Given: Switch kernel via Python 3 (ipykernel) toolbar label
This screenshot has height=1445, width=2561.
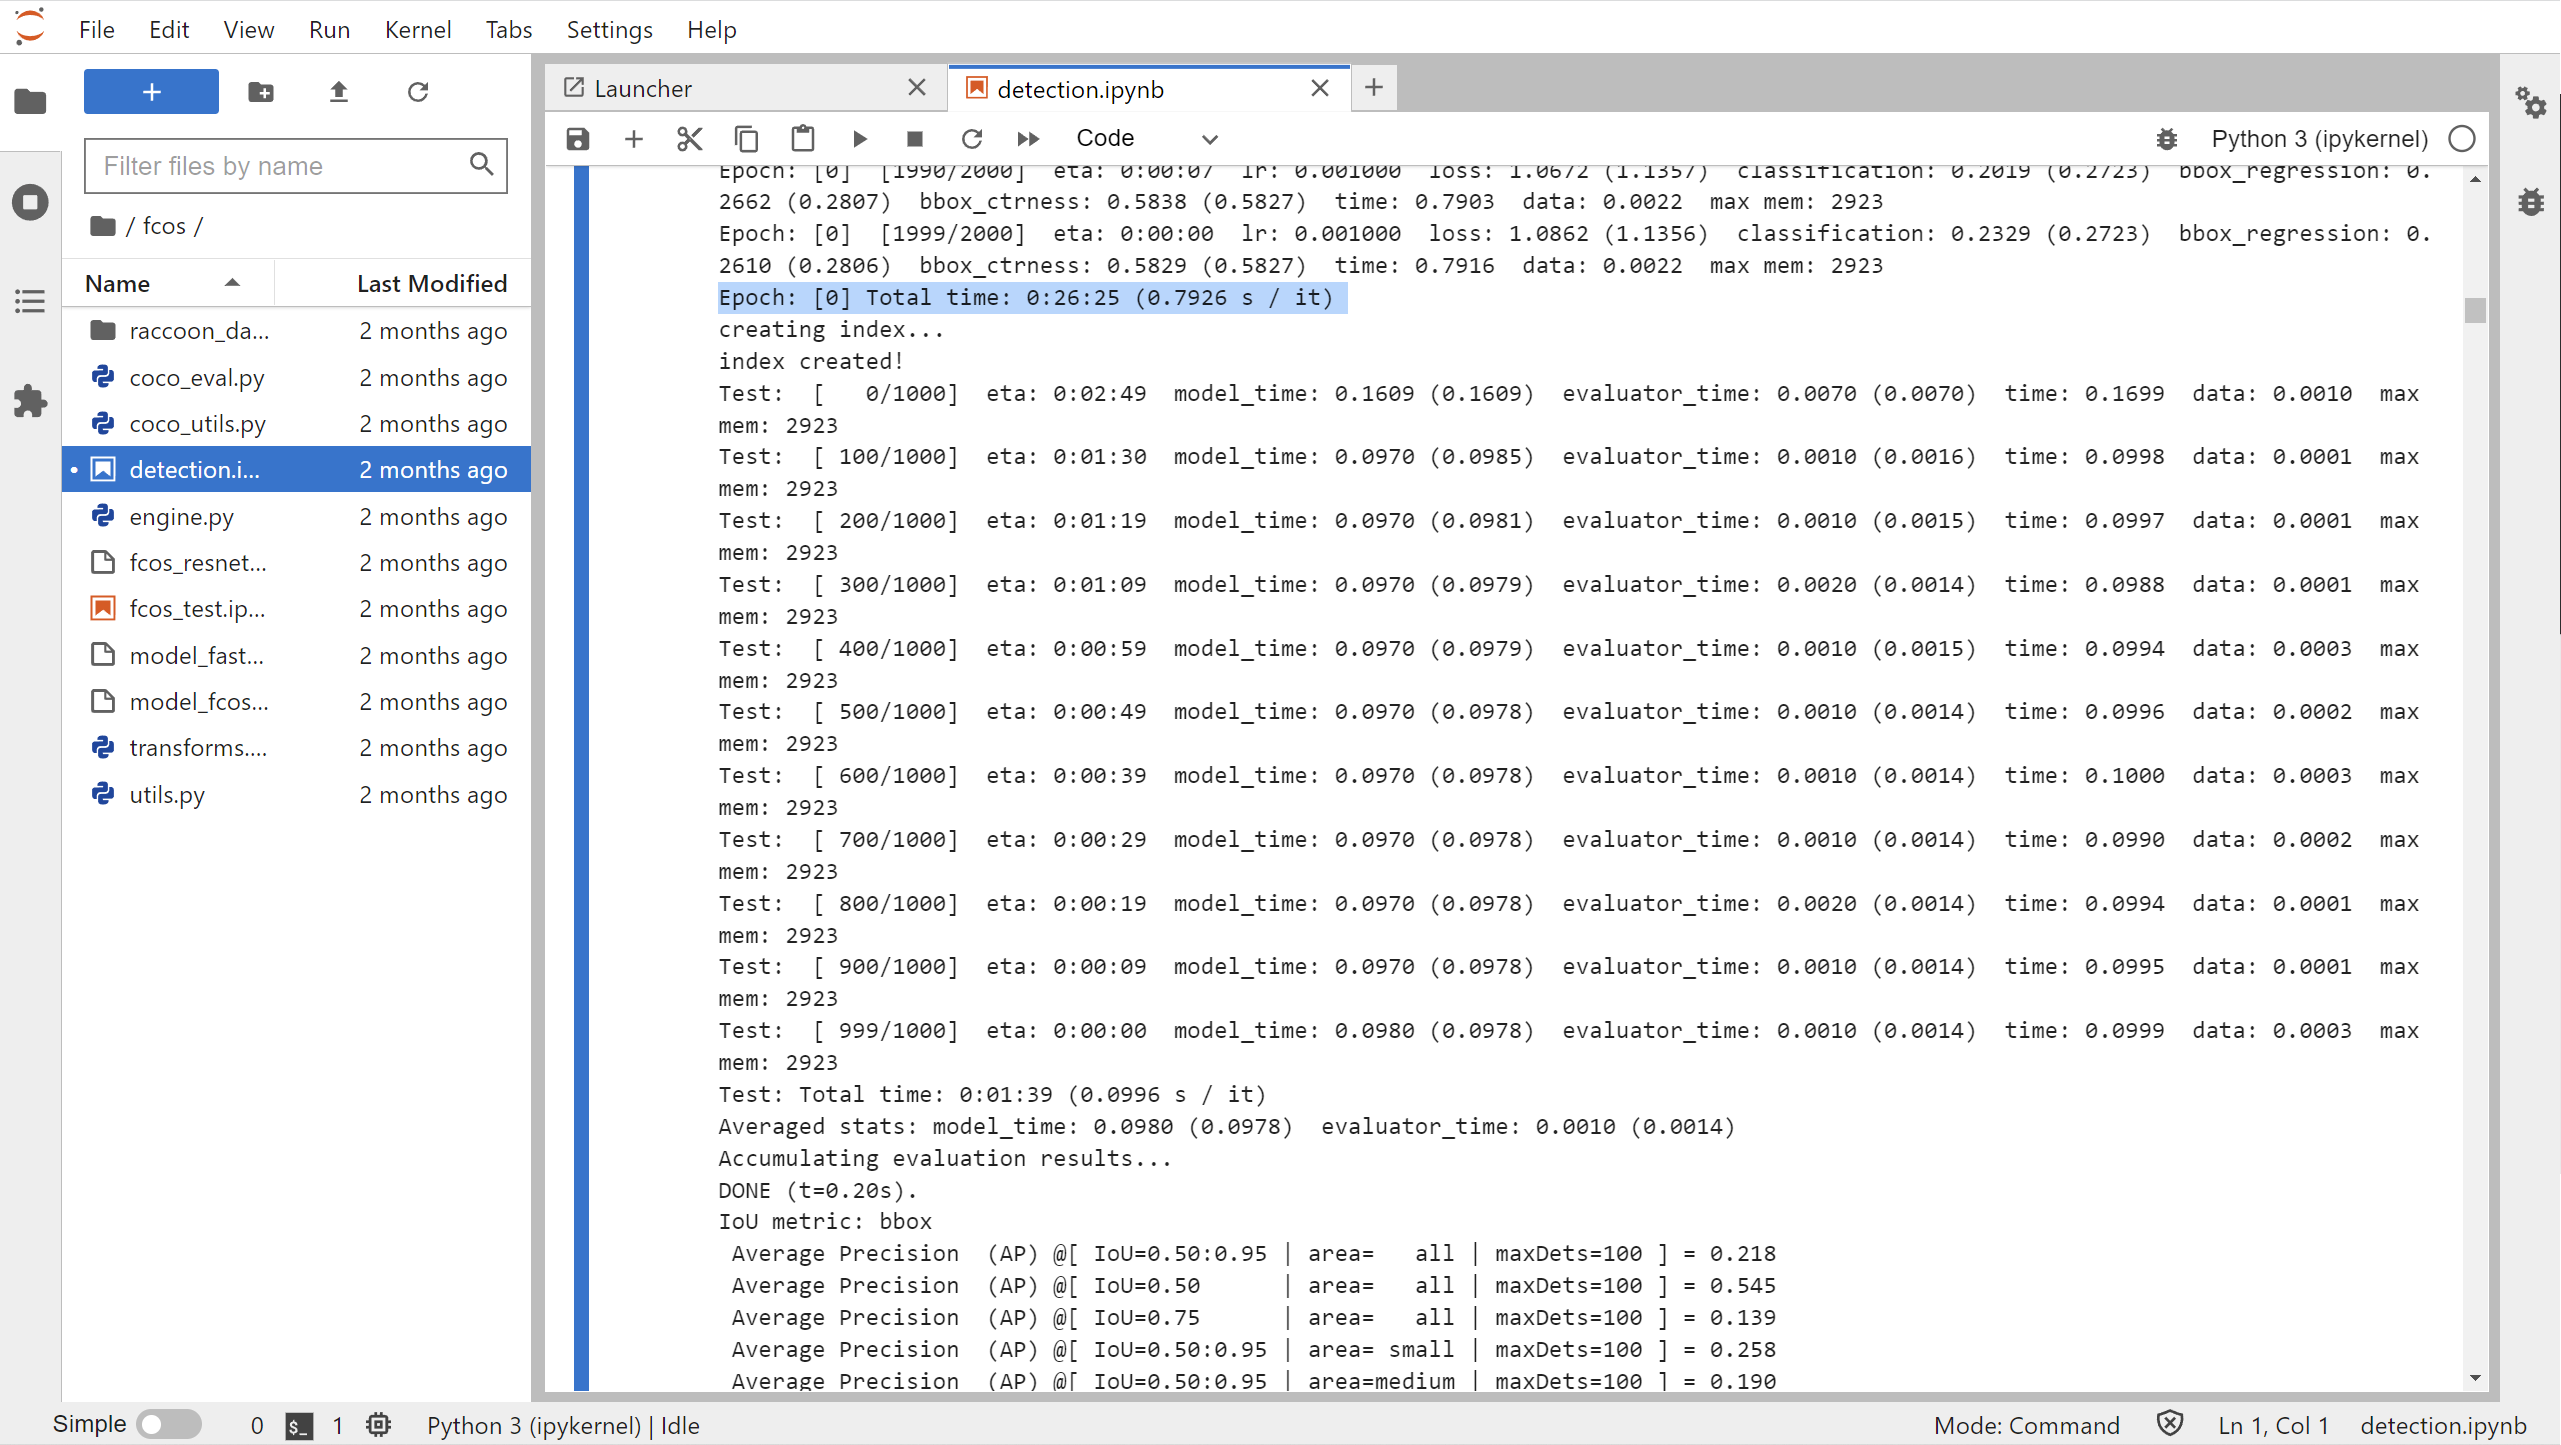Looking at the screenshot, I should pyautogui.click(x=2319, y=138).
